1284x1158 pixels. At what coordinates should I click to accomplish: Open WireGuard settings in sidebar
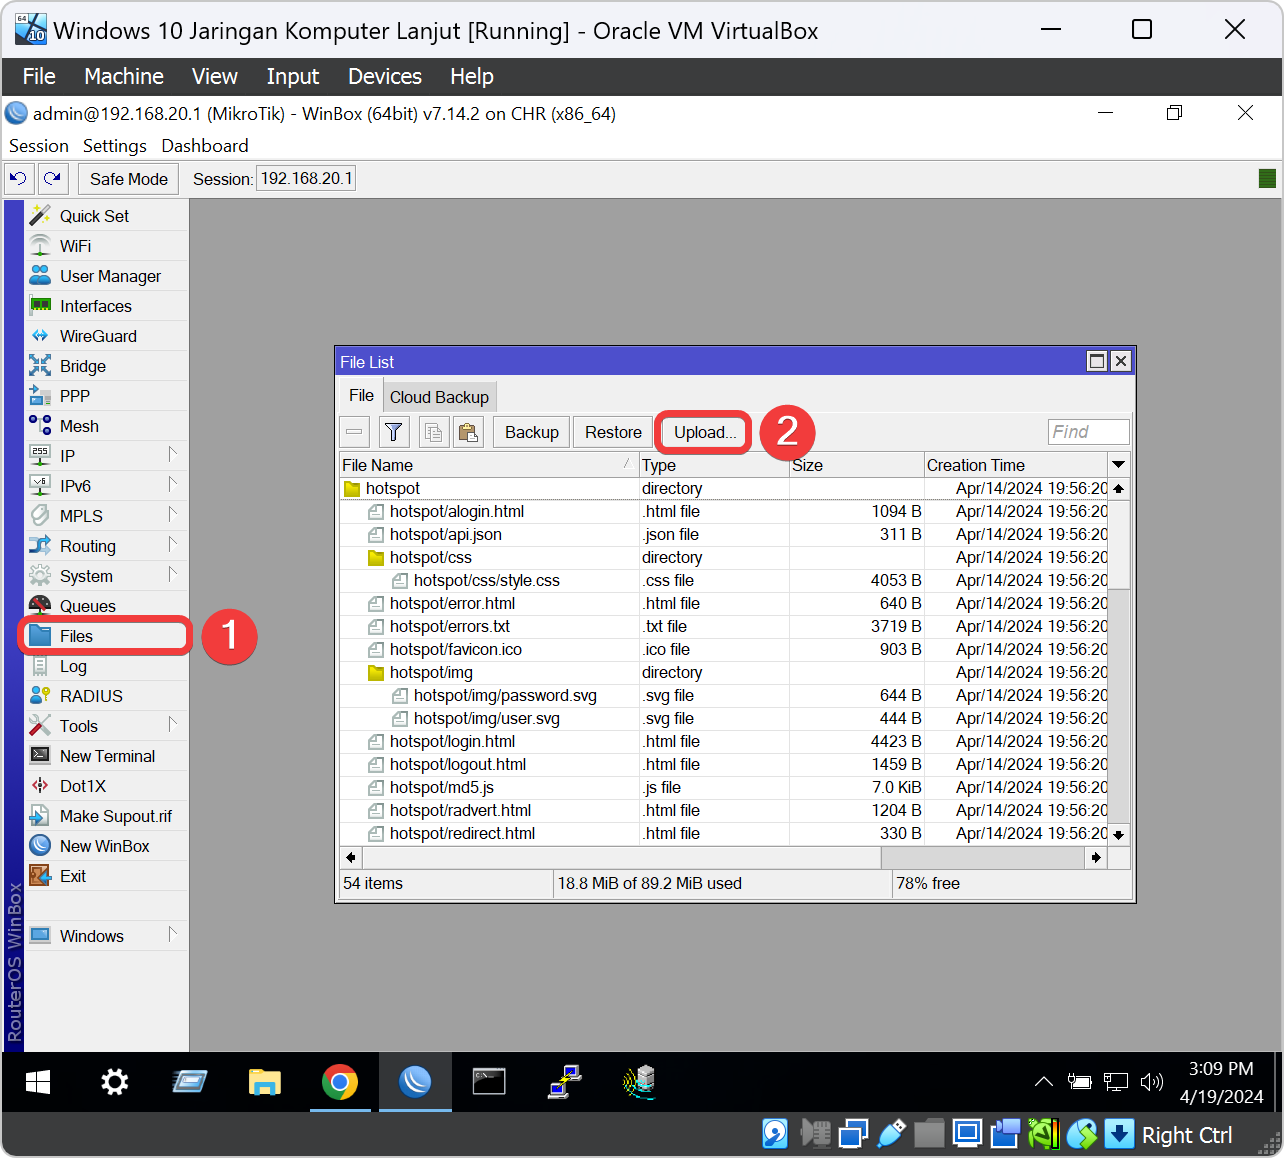pos(106,336)
